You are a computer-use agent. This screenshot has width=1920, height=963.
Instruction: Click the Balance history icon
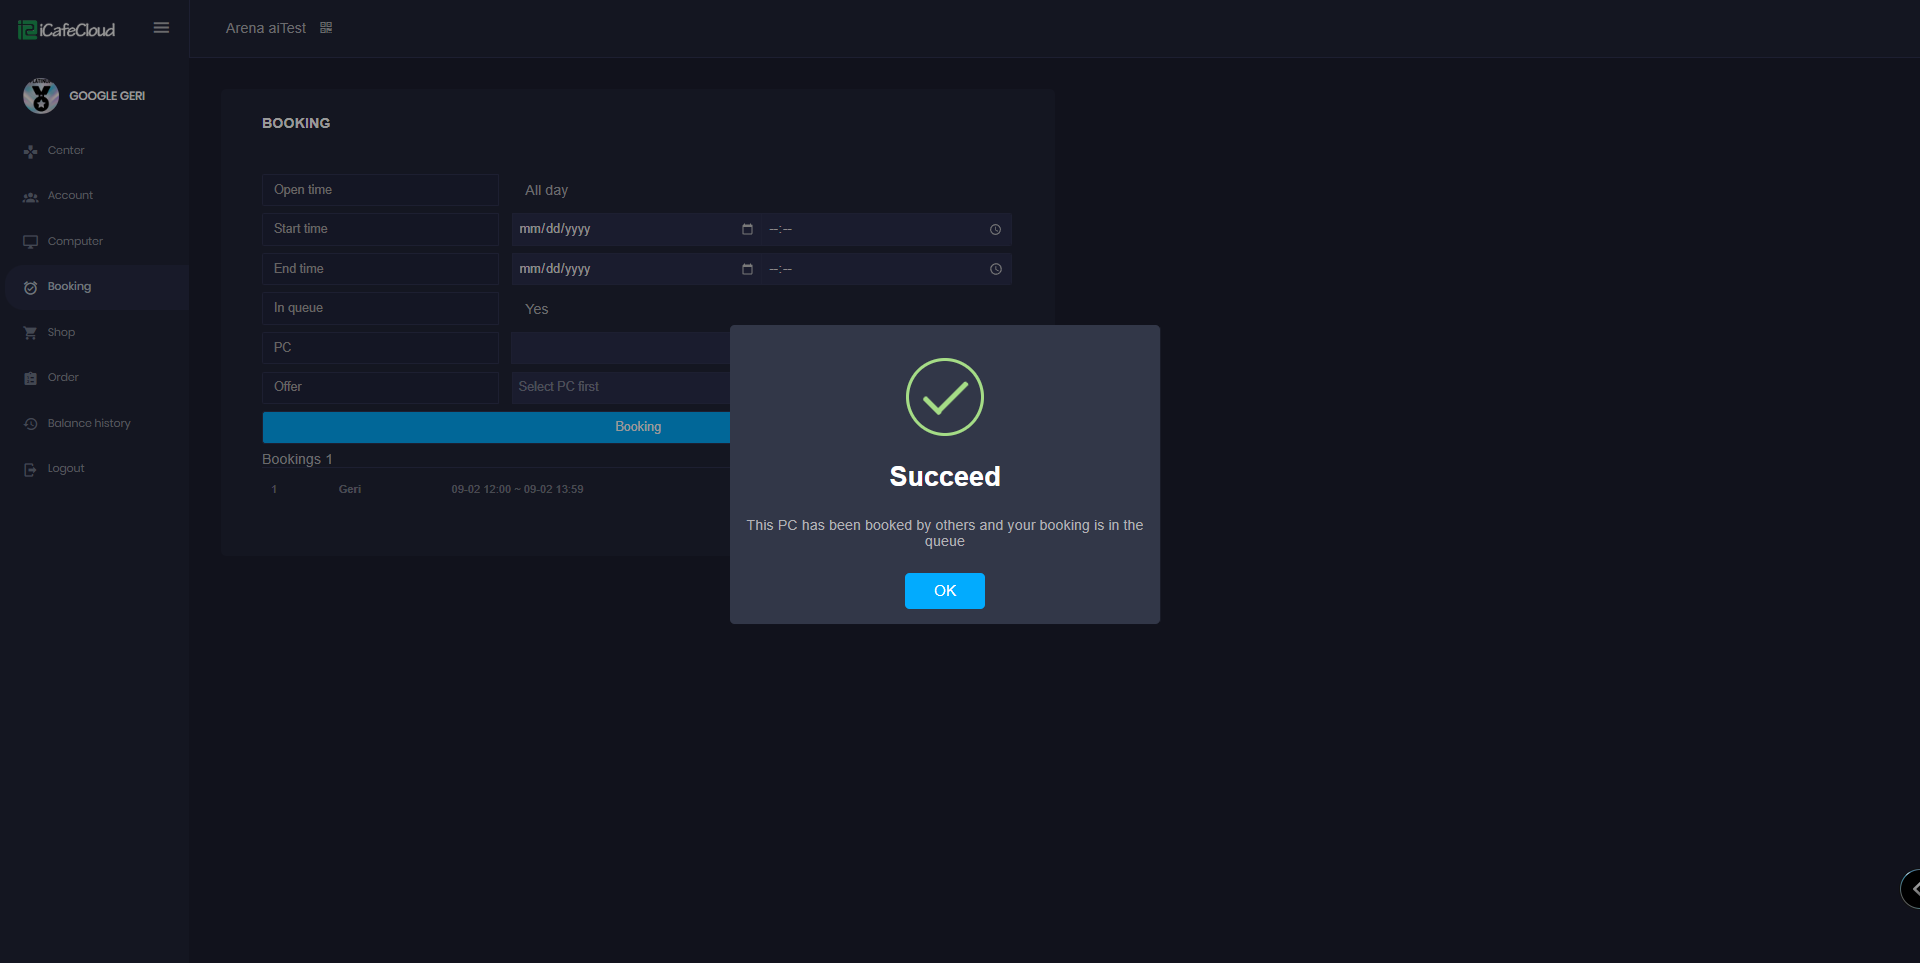(31, 424)
